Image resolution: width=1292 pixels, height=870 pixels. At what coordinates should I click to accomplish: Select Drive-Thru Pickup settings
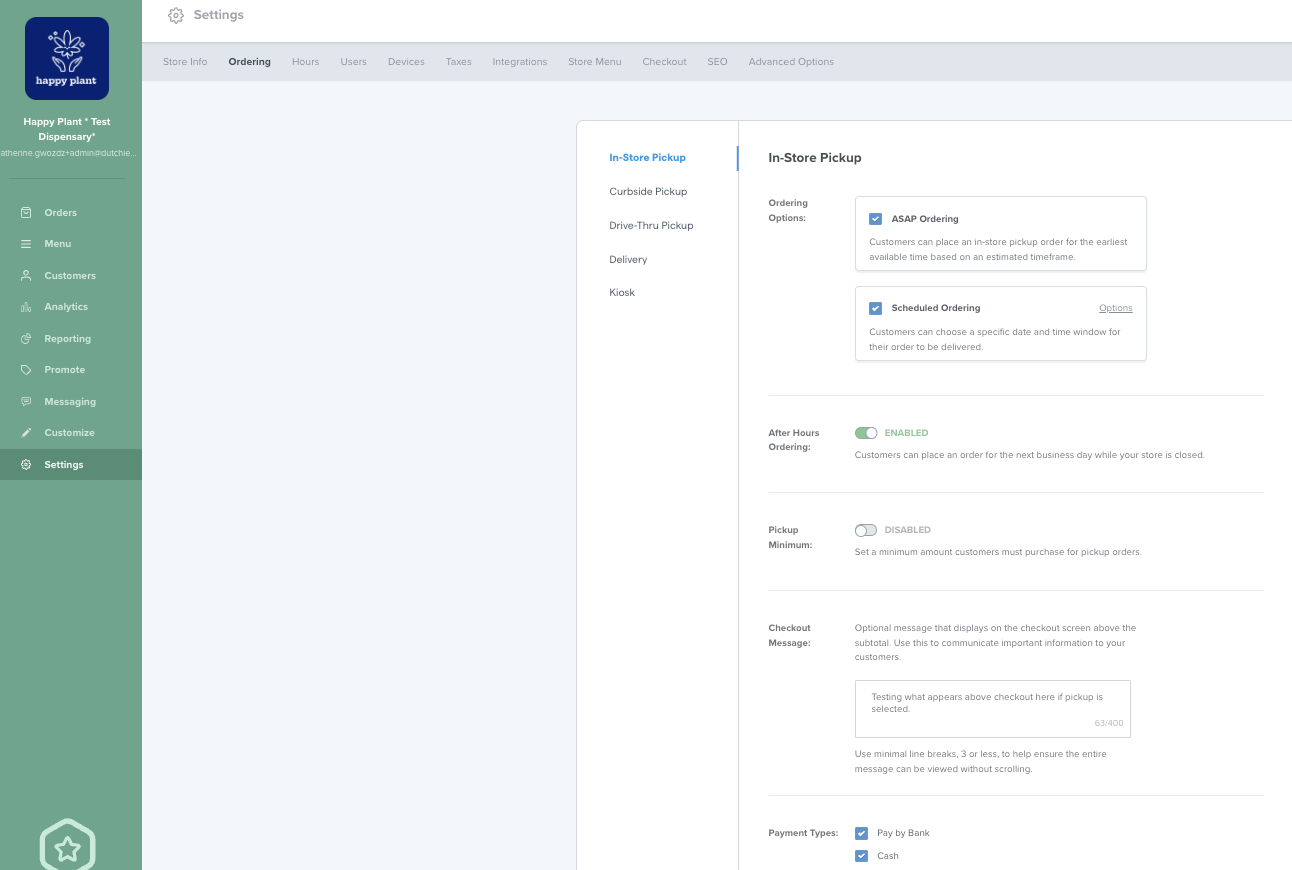pyautogui.click(x=651, y=226)
